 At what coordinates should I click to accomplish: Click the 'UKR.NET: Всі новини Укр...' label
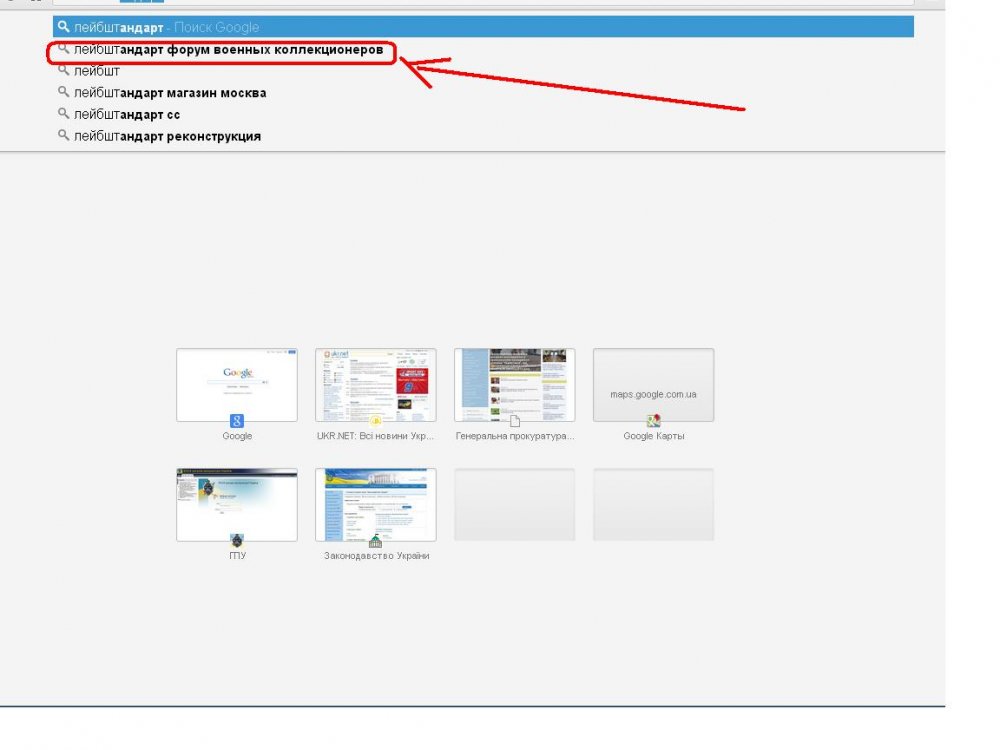[x=376, y=436]
